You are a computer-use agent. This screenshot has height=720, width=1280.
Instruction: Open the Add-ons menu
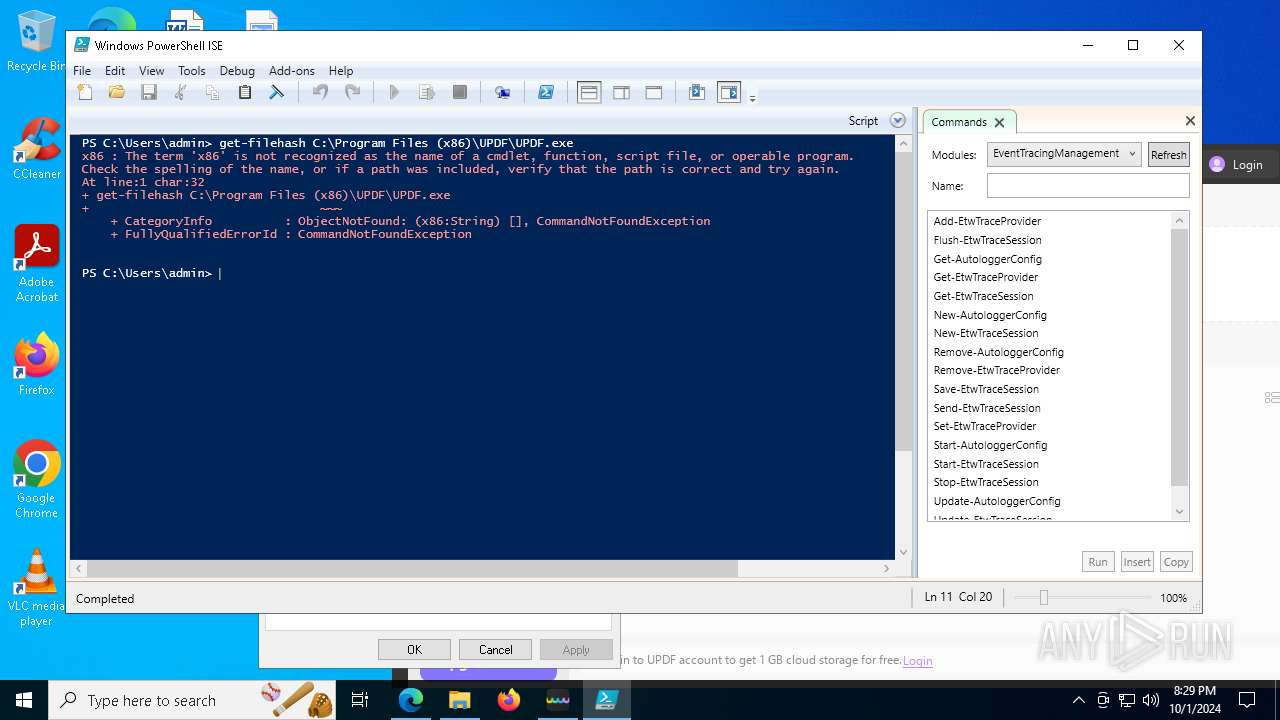pyautogui.click(x=292, y=71)
